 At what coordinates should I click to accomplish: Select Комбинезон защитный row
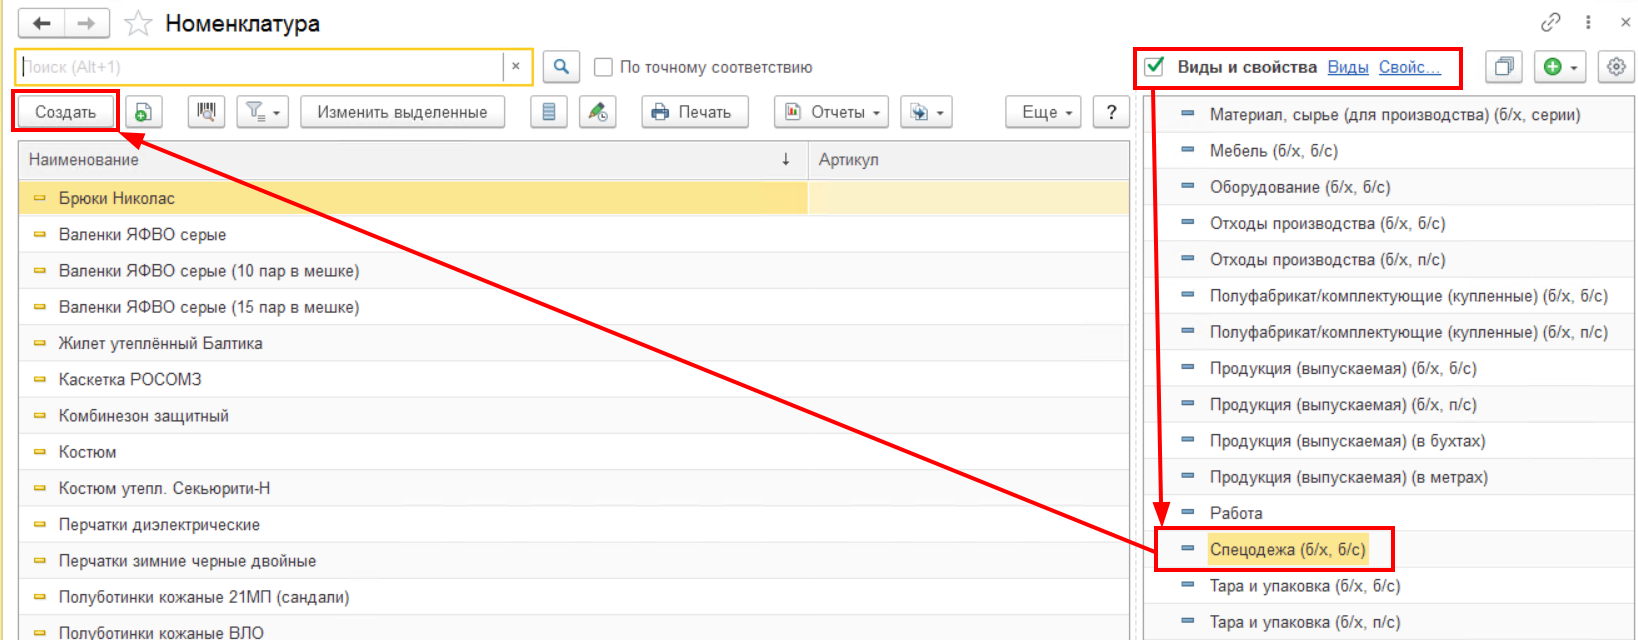574,416
